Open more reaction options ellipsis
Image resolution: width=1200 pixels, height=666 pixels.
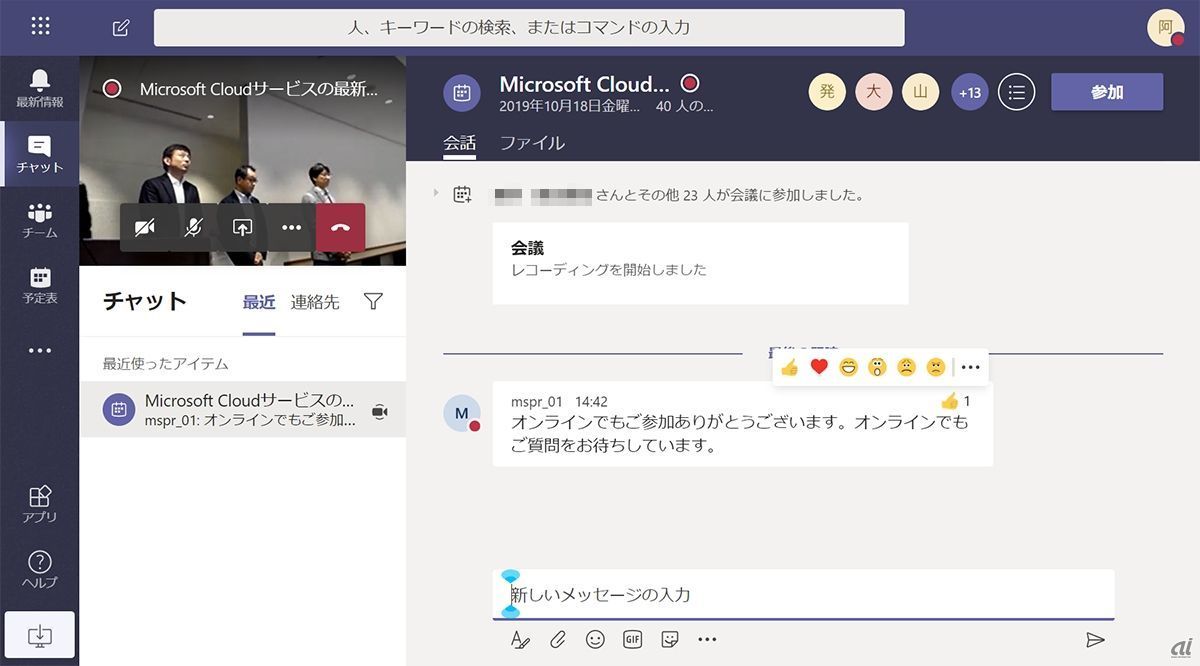point(970,367)
